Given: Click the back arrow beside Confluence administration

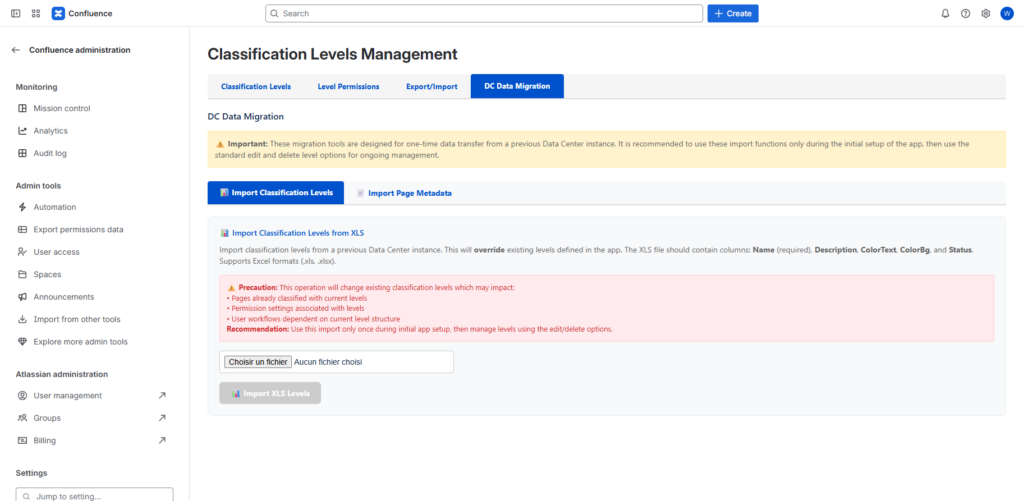Looking at the screenshot, I should tap(16, 50).
